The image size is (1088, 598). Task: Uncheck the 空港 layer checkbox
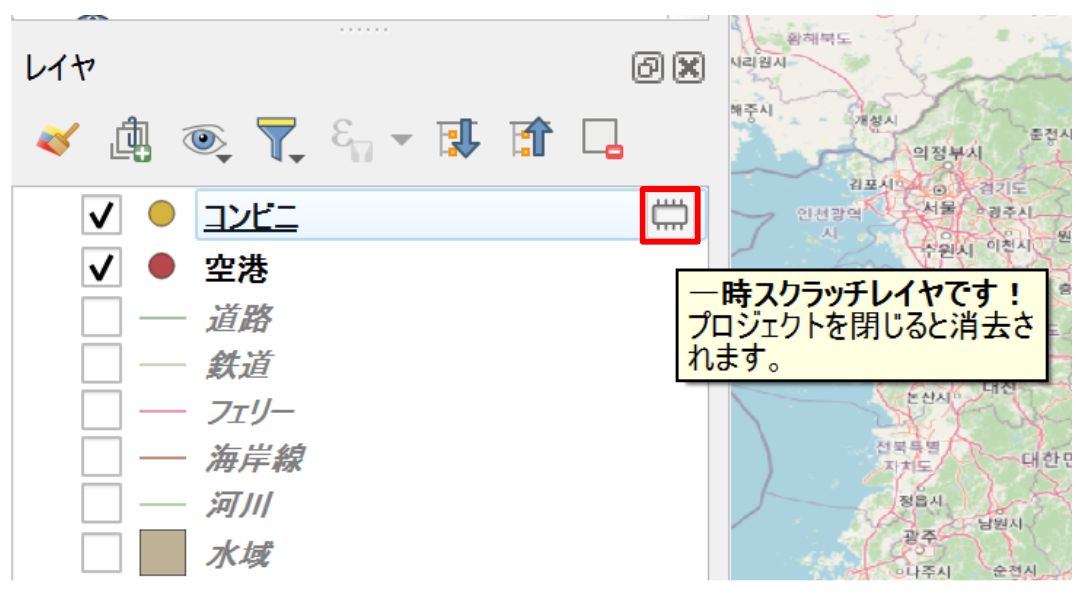point(101,267)
